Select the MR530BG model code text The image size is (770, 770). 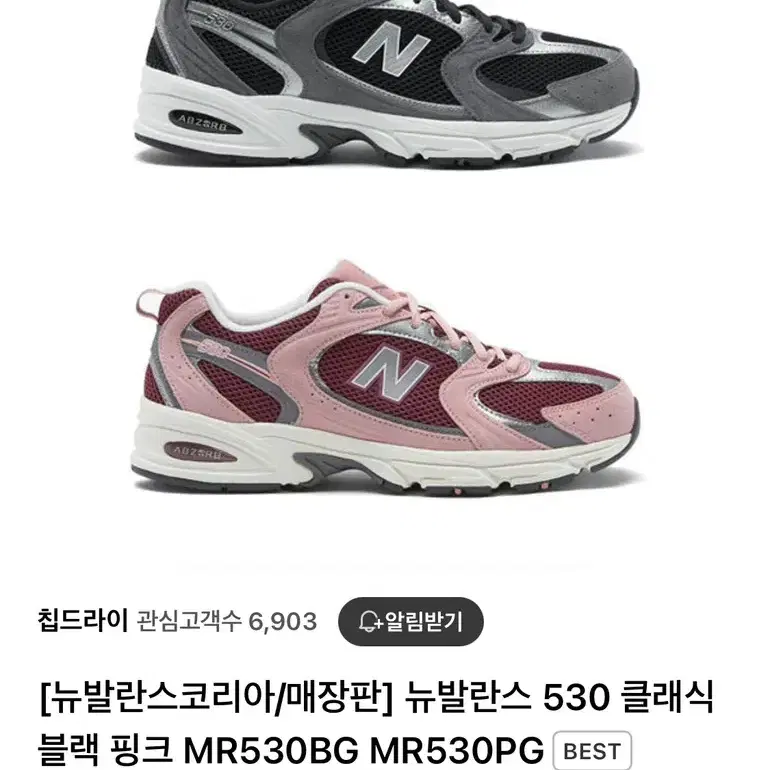pyautogui.click(x=271, y=751)
